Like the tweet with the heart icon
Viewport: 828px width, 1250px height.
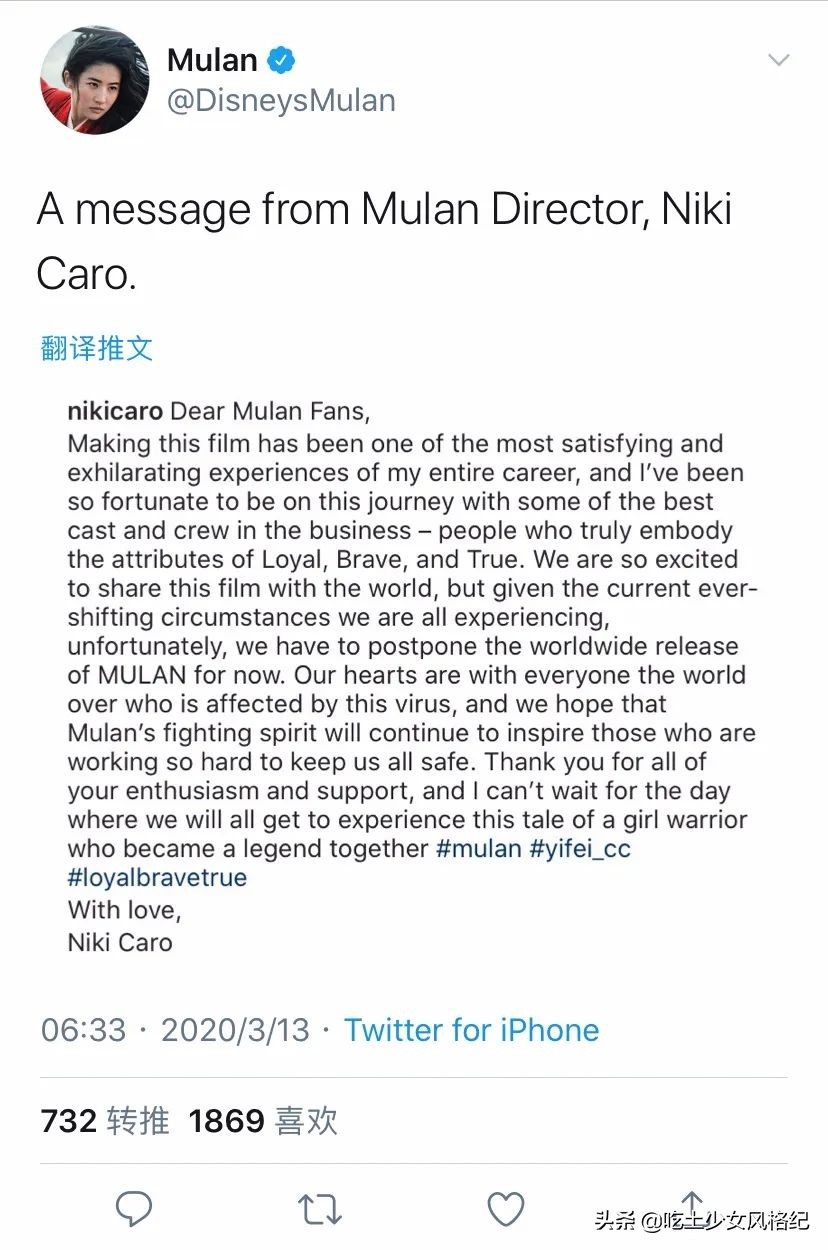[x=506, y=1209]
